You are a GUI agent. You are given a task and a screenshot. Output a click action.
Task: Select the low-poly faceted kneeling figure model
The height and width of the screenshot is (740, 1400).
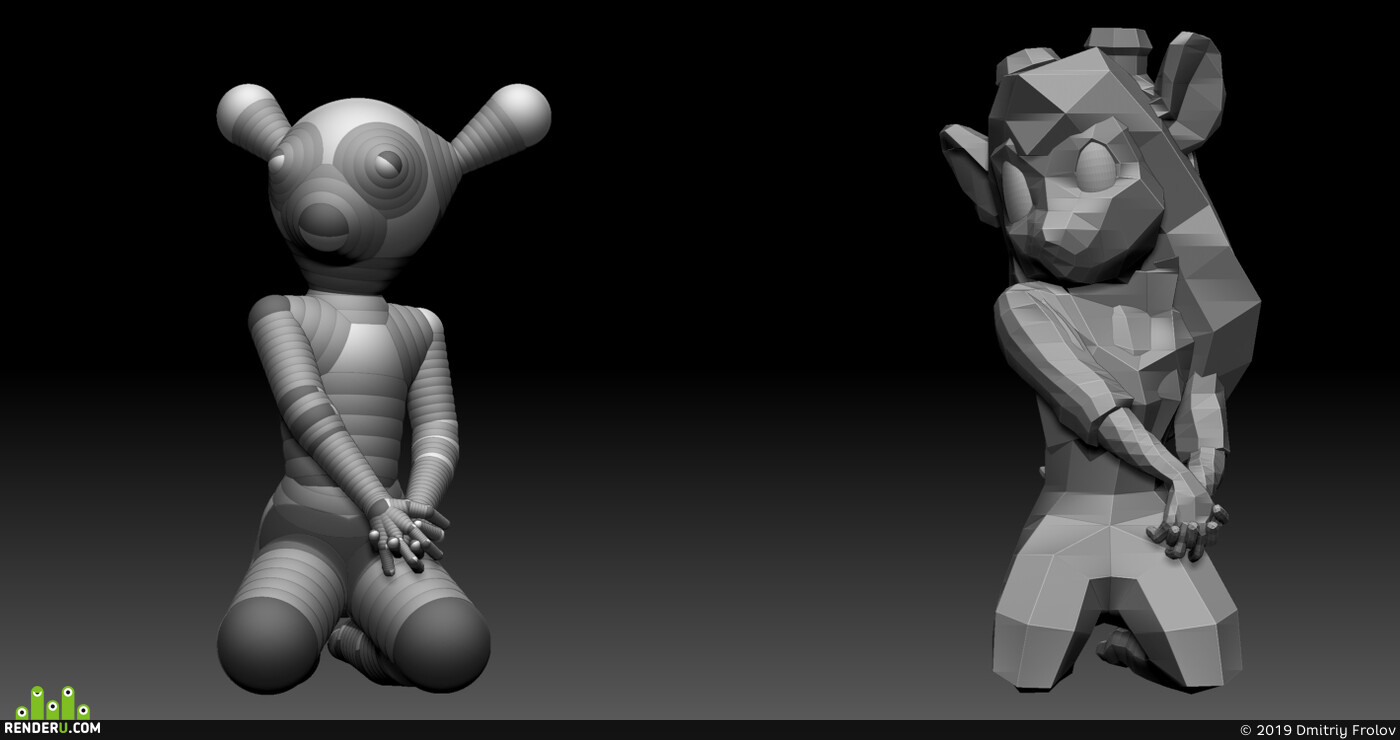(1100, 360)
